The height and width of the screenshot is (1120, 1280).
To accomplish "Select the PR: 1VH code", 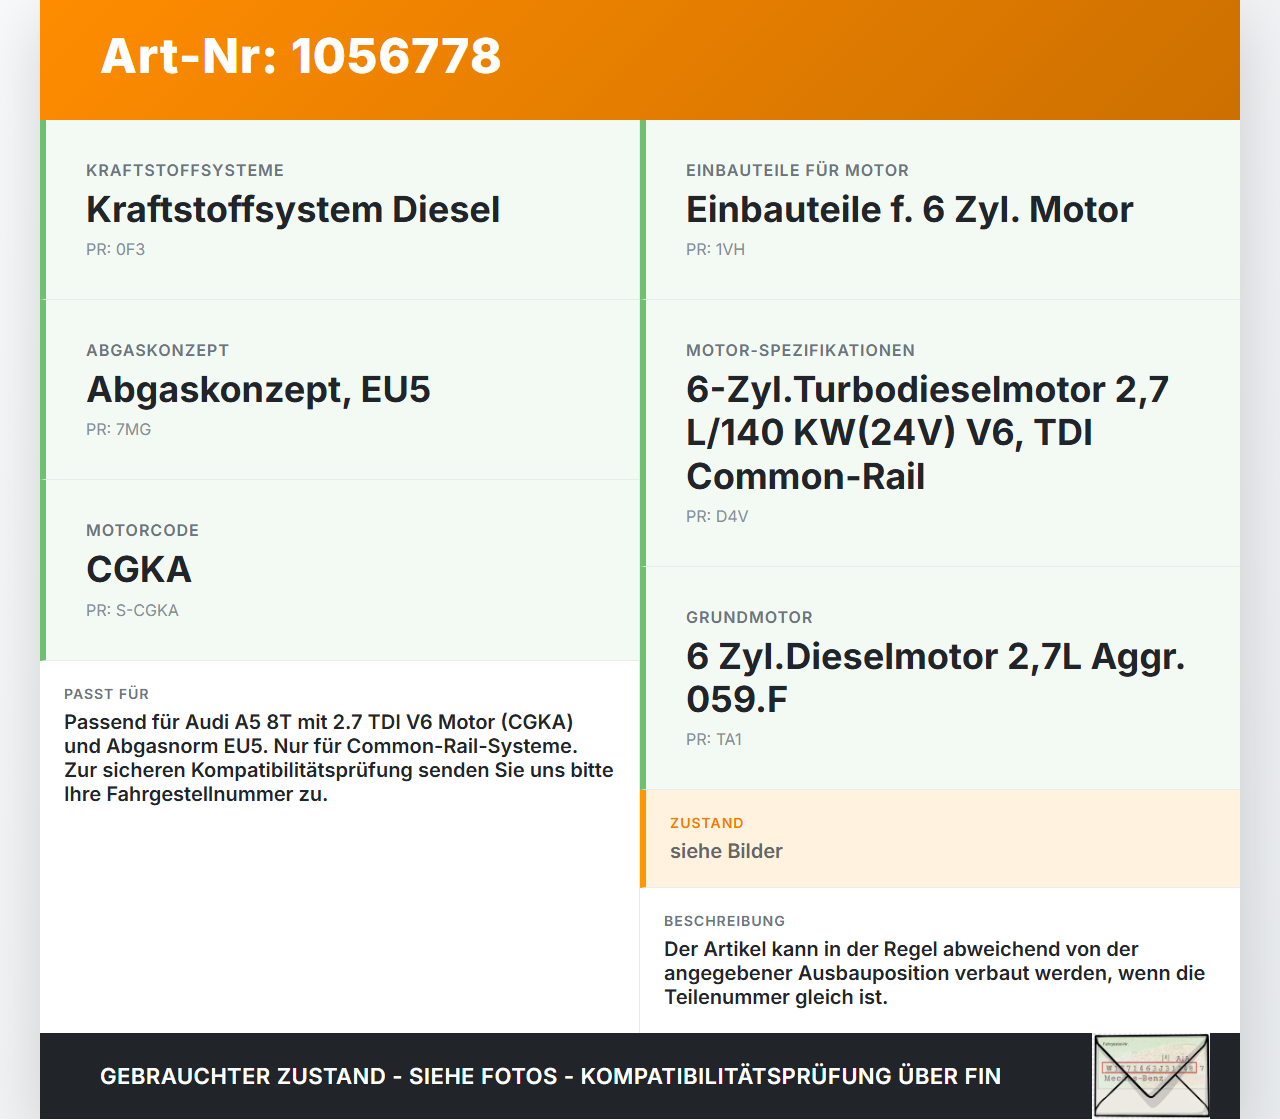I will click(716, 250).
